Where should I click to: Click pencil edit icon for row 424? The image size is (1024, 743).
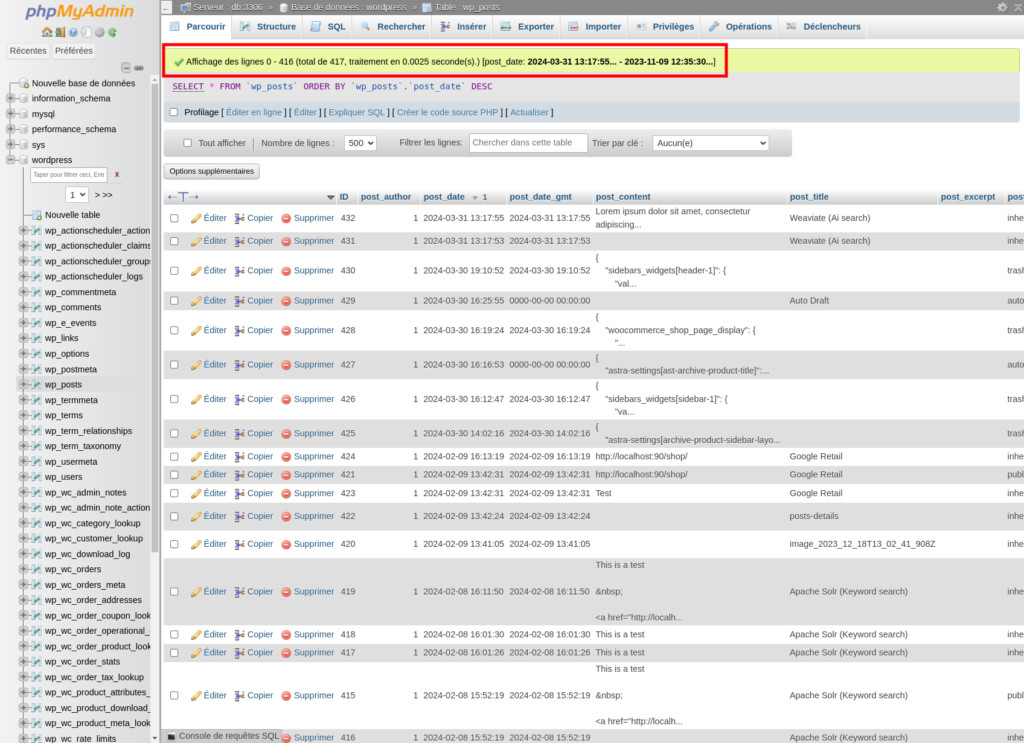pyautogui.click(x=196, y=456)
